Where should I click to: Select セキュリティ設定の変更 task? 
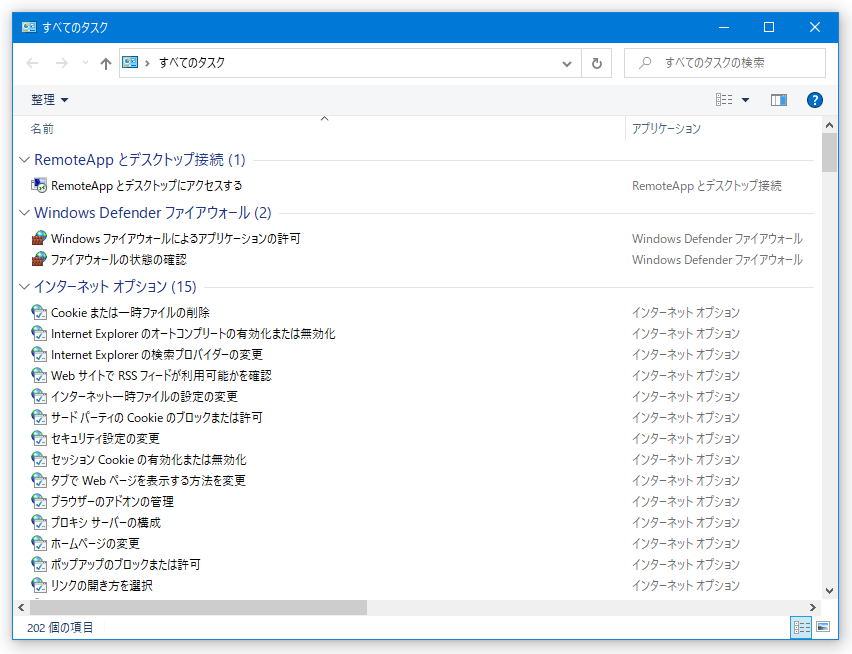(105, 438)
